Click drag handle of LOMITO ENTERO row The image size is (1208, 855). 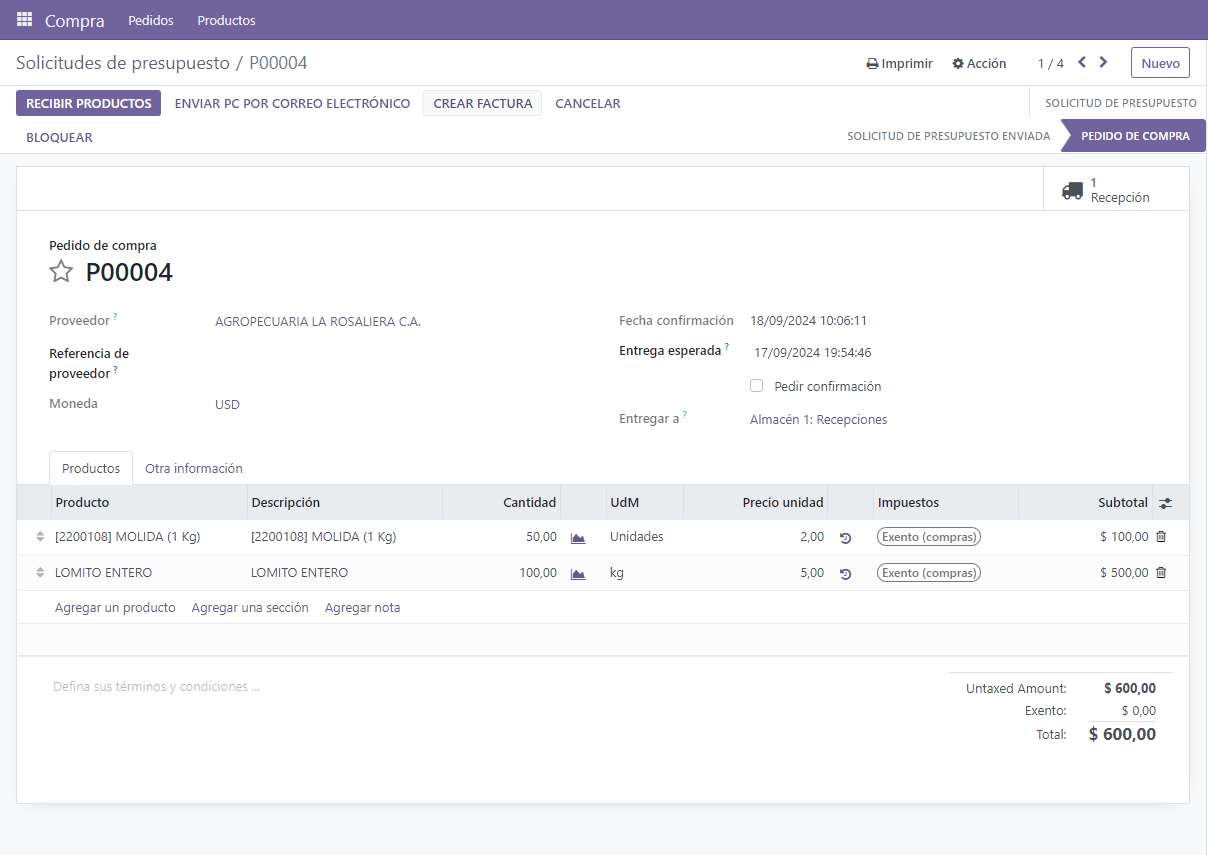[40, 573]
